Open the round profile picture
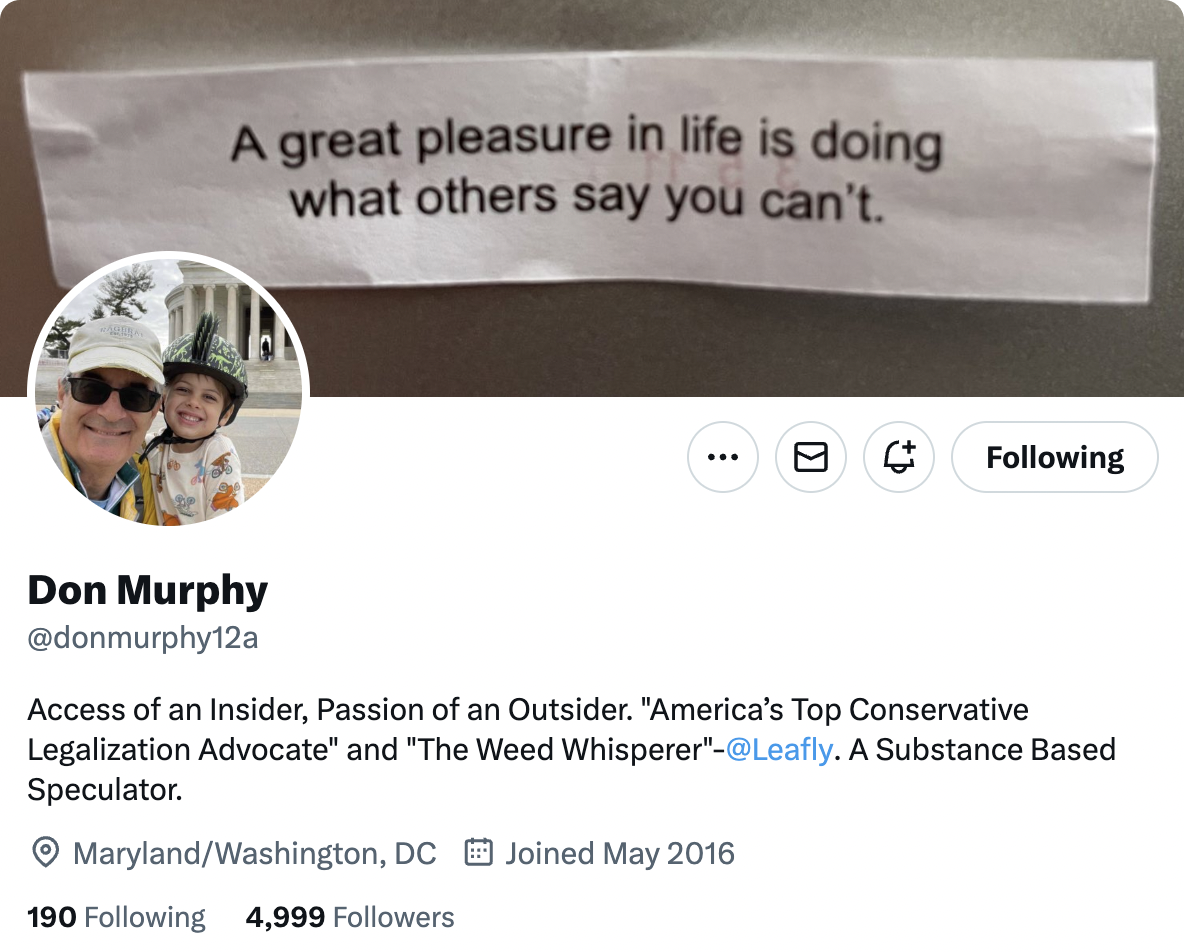Screen dimensions: 1184x952 (x=168, y=390)
